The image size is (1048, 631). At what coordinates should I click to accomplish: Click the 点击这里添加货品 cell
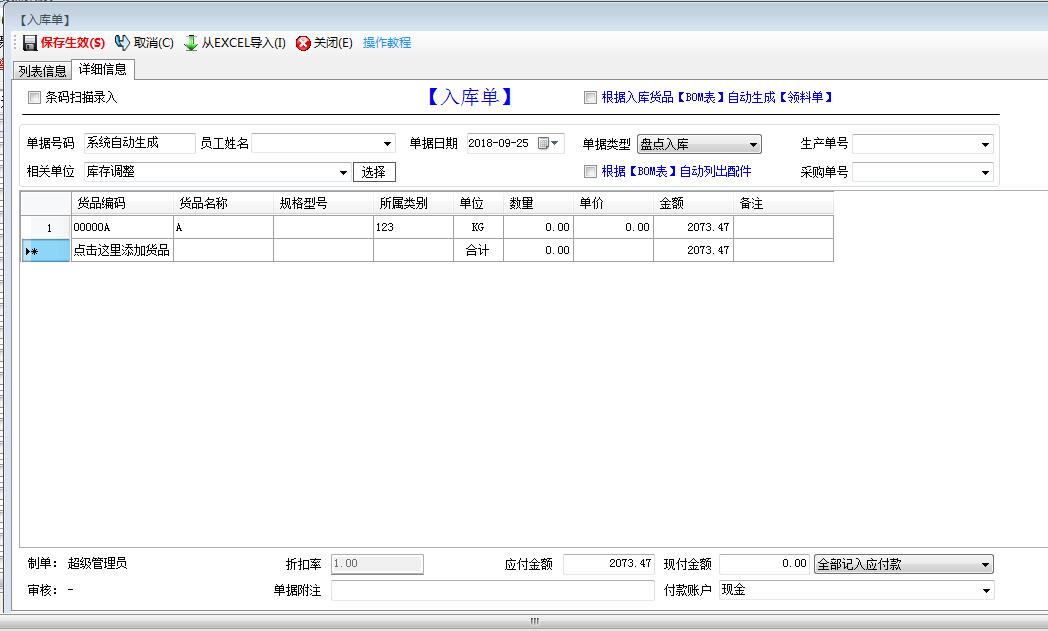pos(121,250)
